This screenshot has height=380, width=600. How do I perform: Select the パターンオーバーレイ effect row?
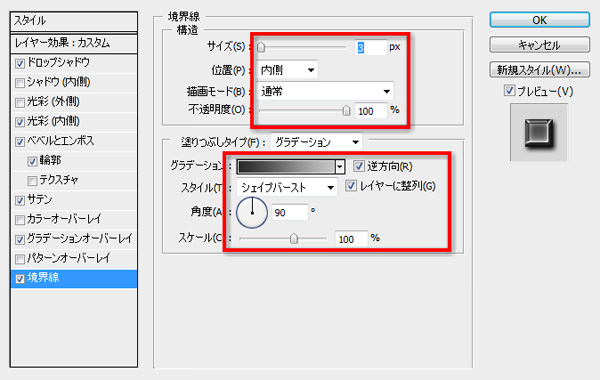pyautogui.click(x=73, y=259)
